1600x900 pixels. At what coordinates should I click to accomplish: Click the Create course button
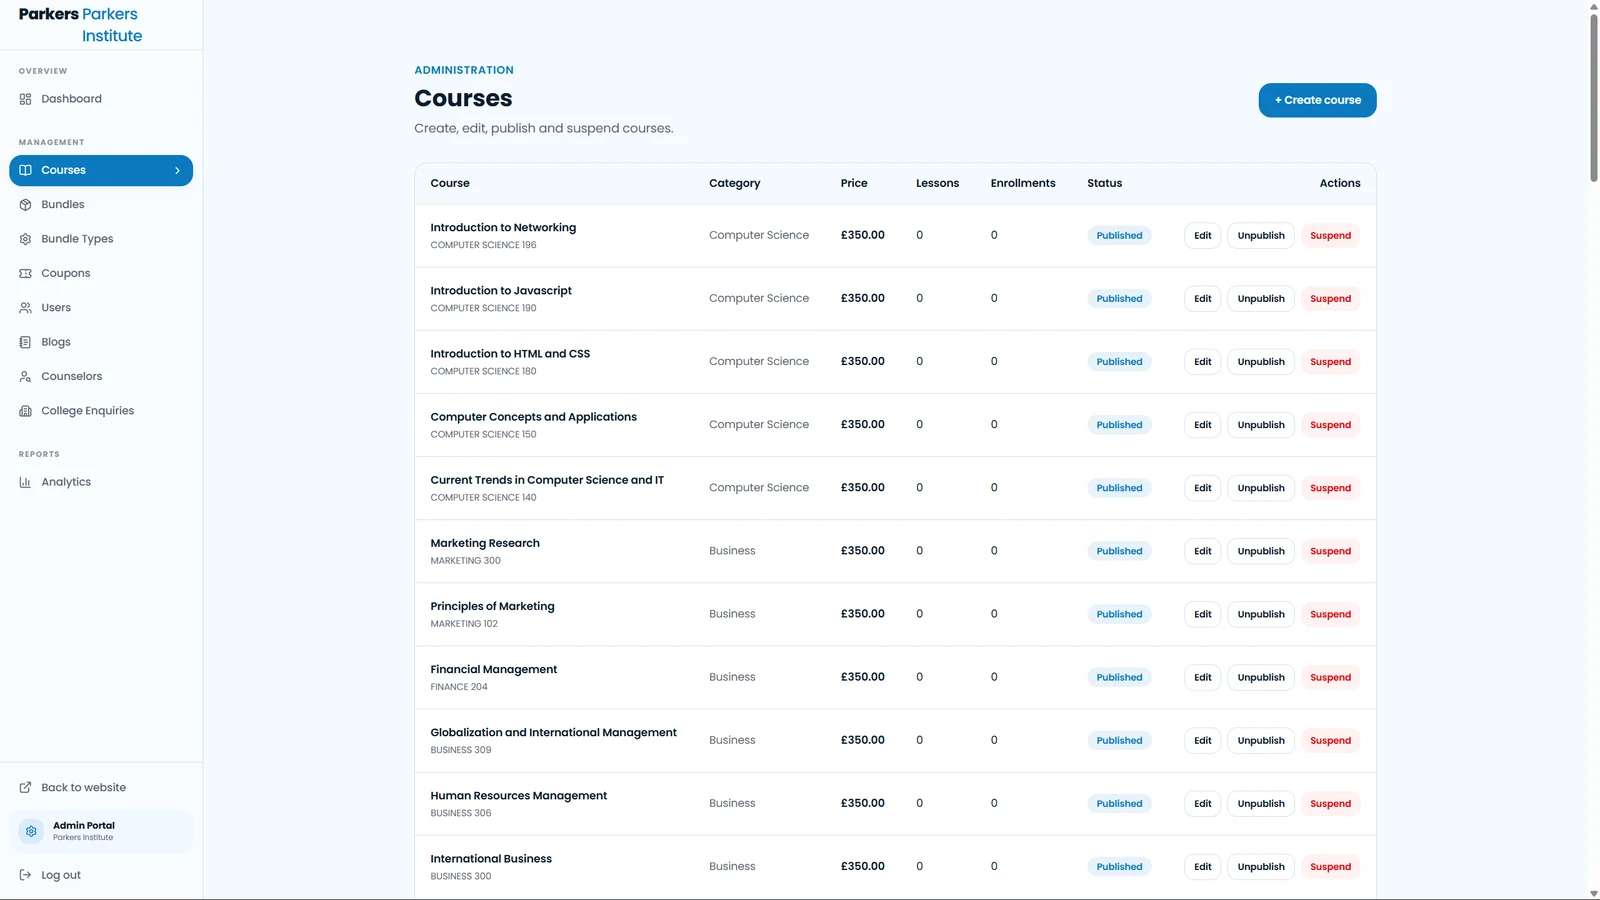point(1317,100)
